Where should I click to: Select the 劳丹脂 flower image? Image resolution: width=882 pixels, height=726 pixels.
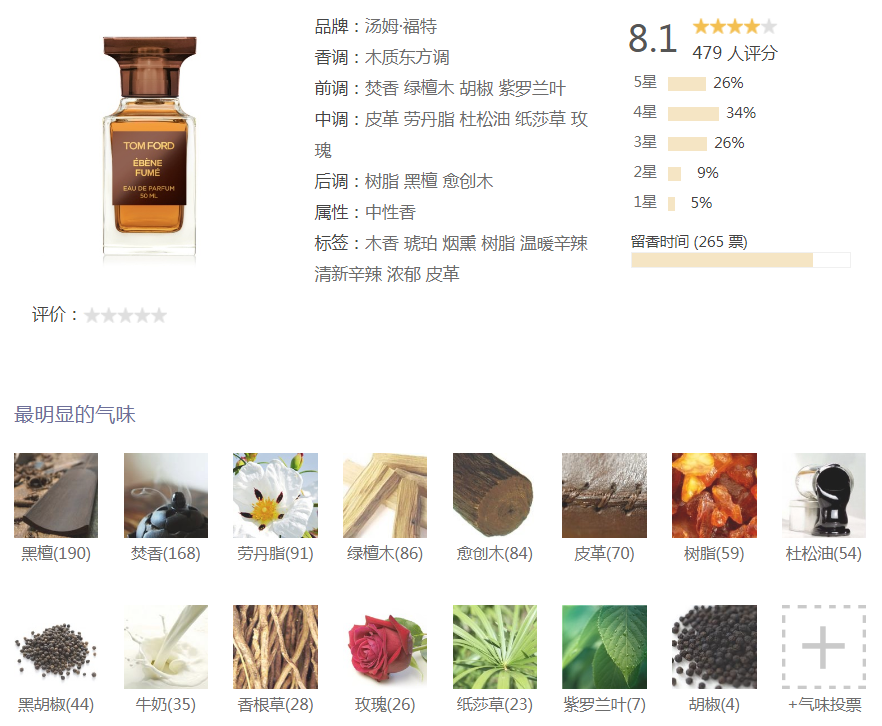(276, 495)
